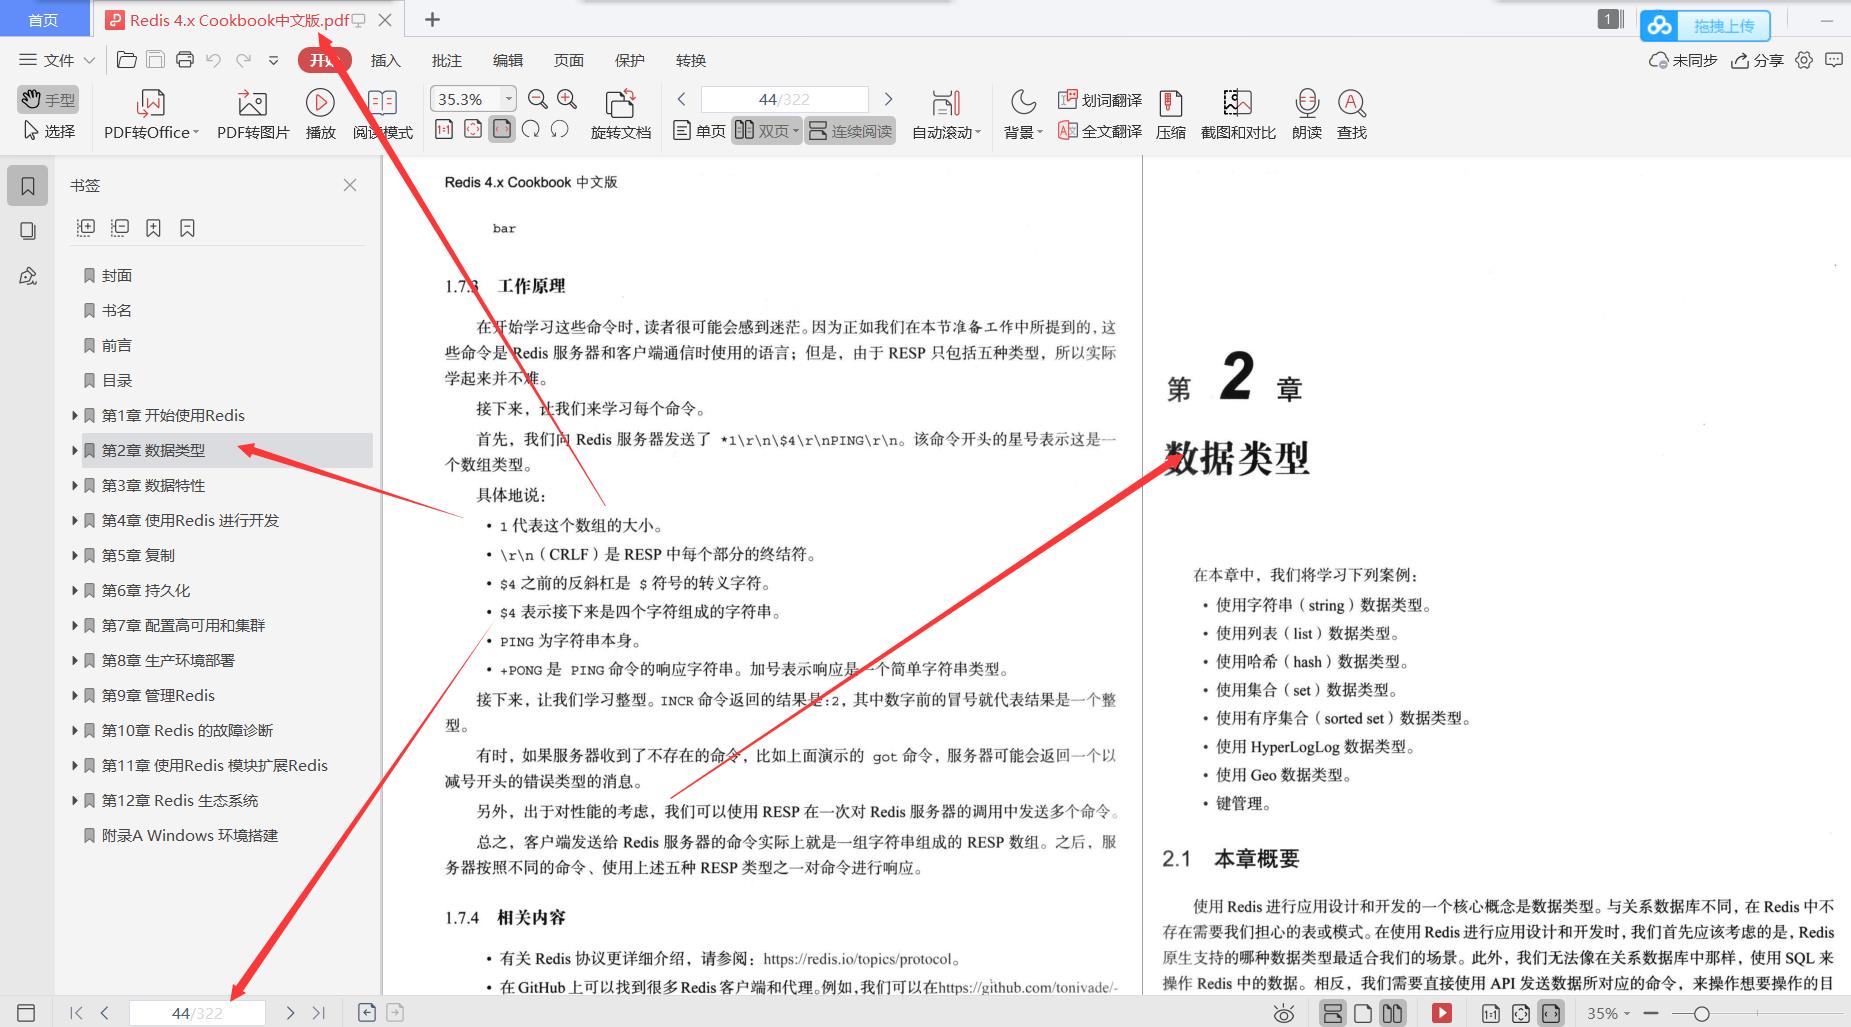Click the redo arrow icon

(243, 60)
